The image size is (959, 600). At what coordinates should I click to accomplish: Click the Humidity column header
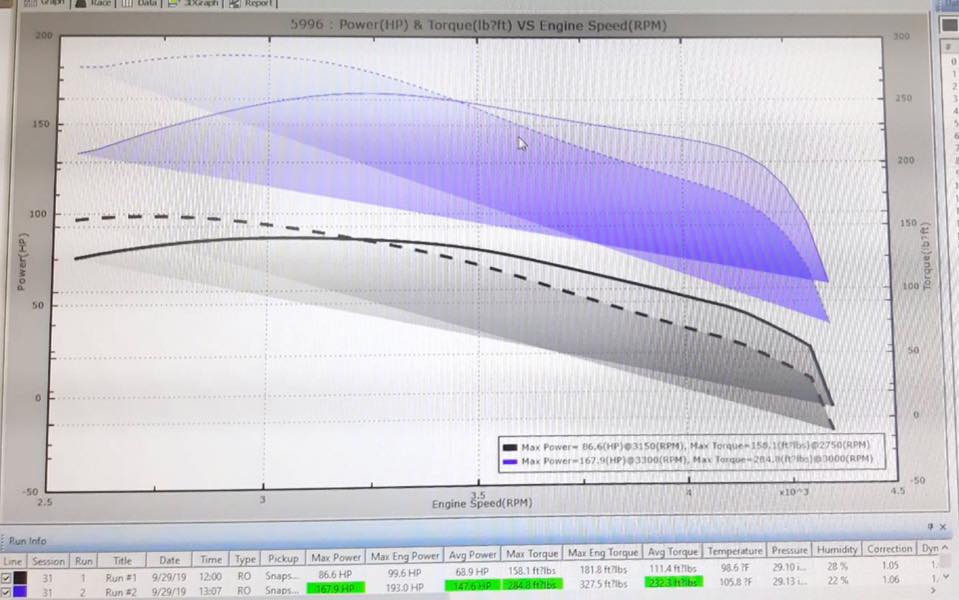837,549
